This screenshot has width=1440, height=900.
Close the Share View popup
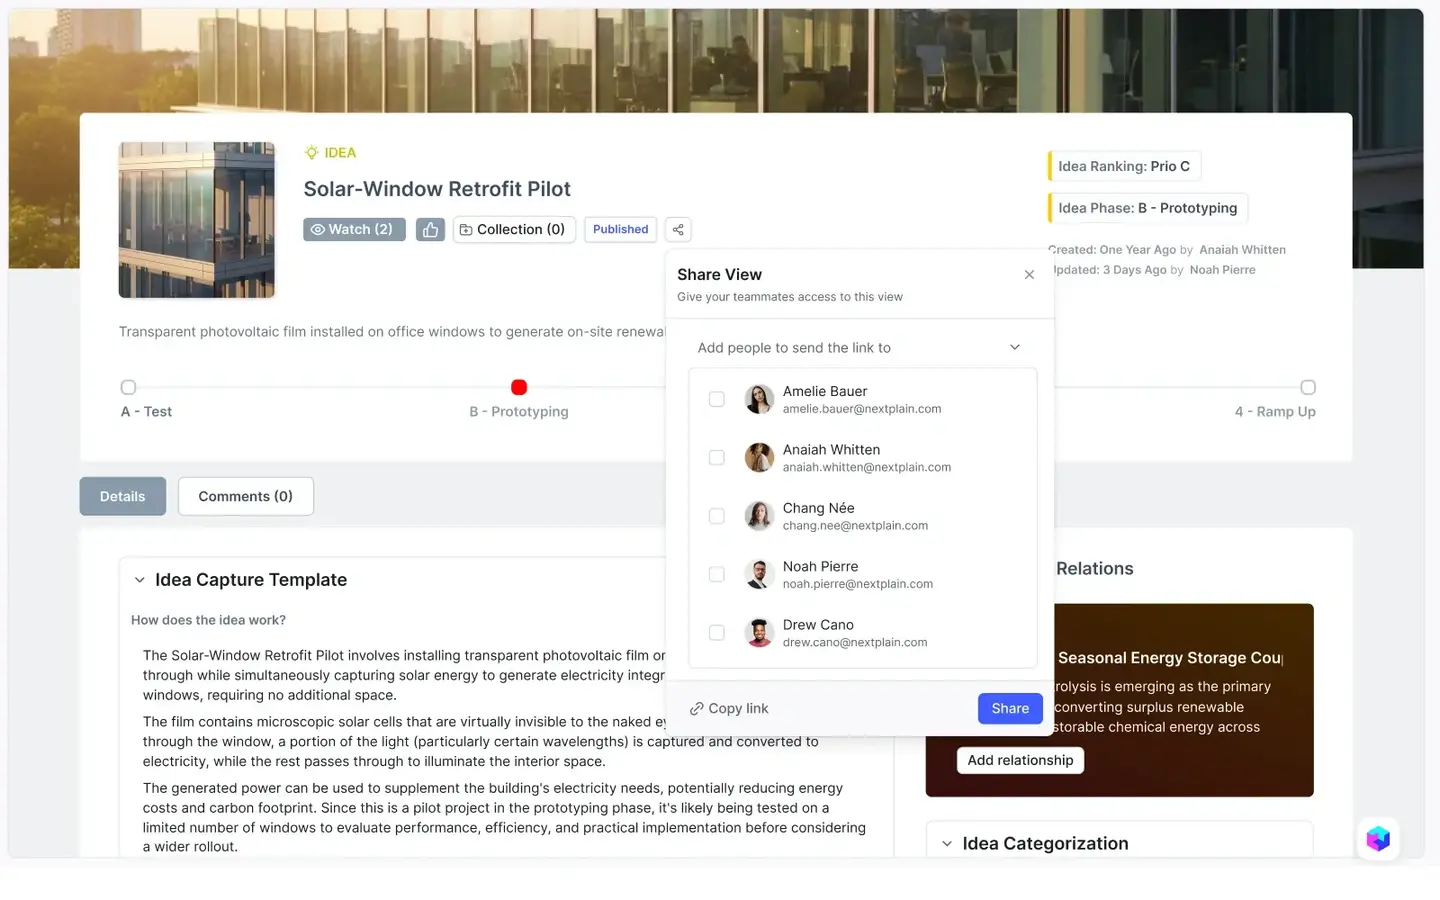tap(1029, 275)
